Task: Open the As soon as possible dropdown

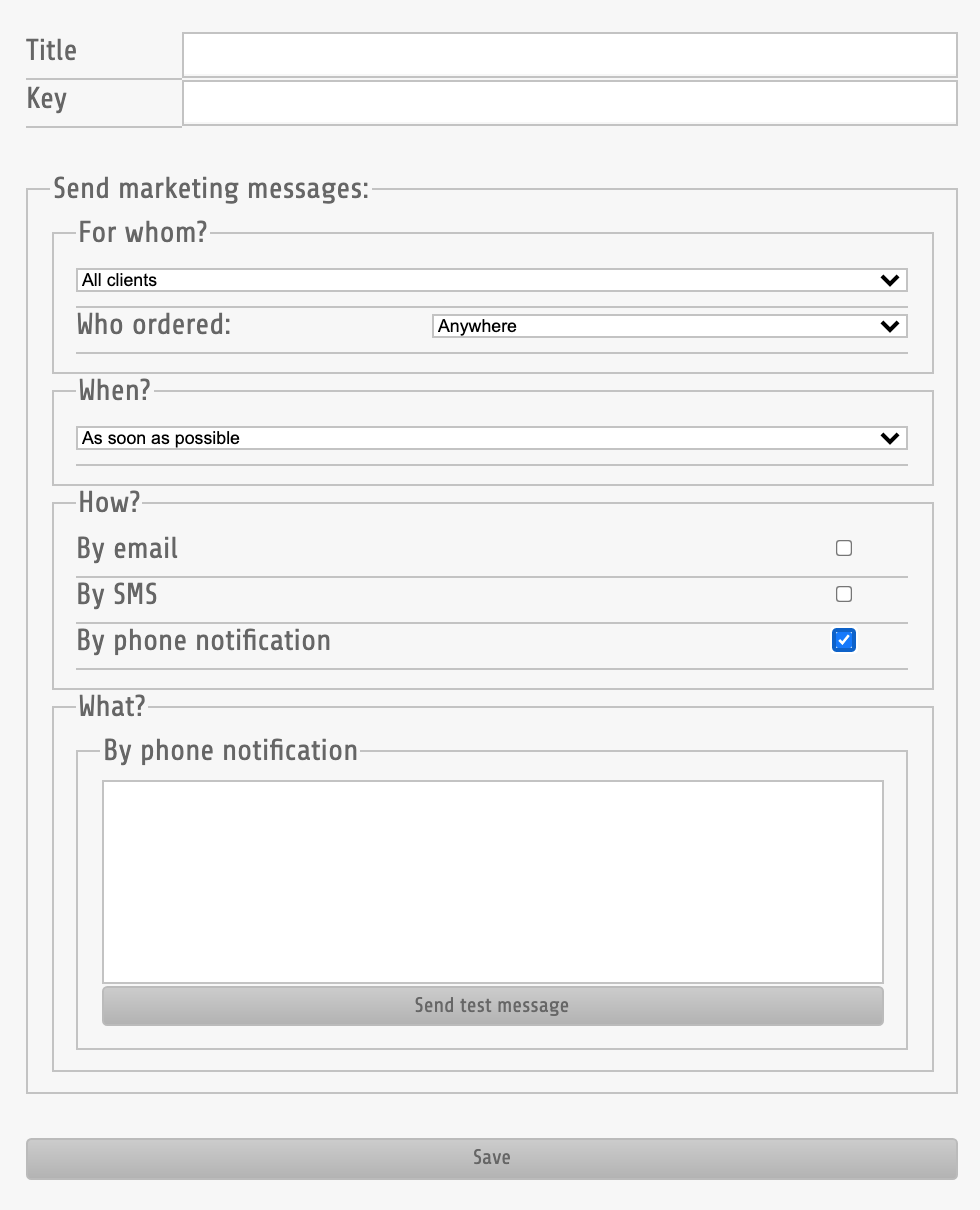Action: click(492, 438)
